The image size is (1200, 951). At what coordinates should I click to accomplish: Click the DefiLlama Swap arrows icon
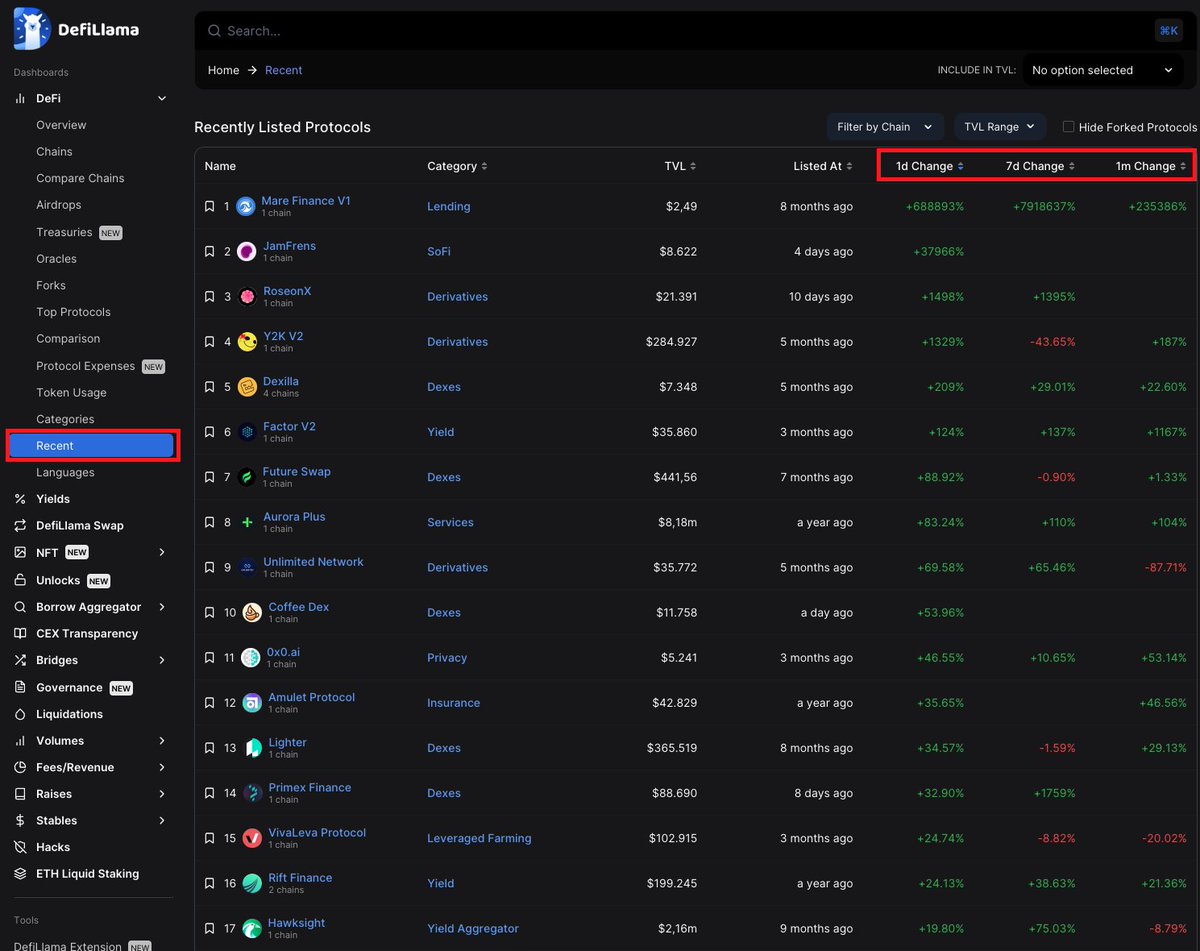[20, 526]
